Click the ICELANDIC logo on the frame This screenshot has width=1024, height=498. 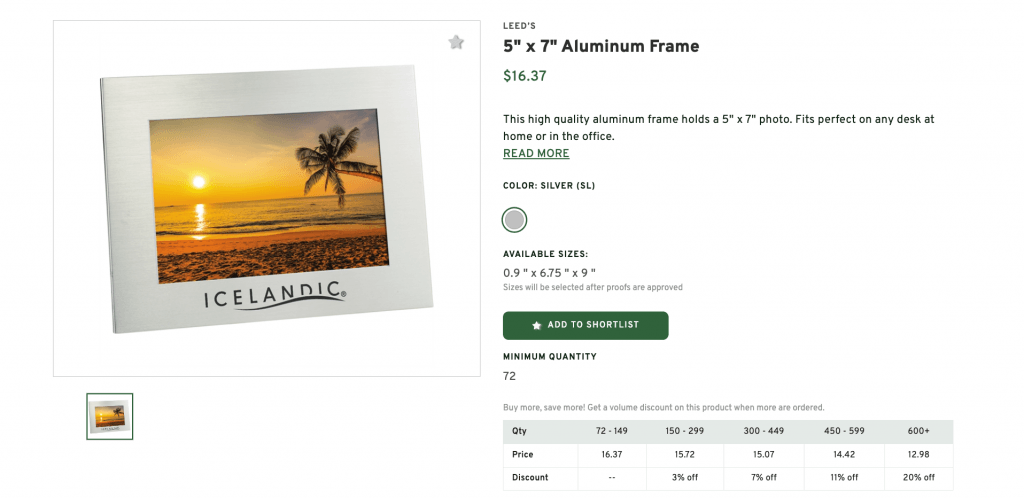(x=275, y=296)
